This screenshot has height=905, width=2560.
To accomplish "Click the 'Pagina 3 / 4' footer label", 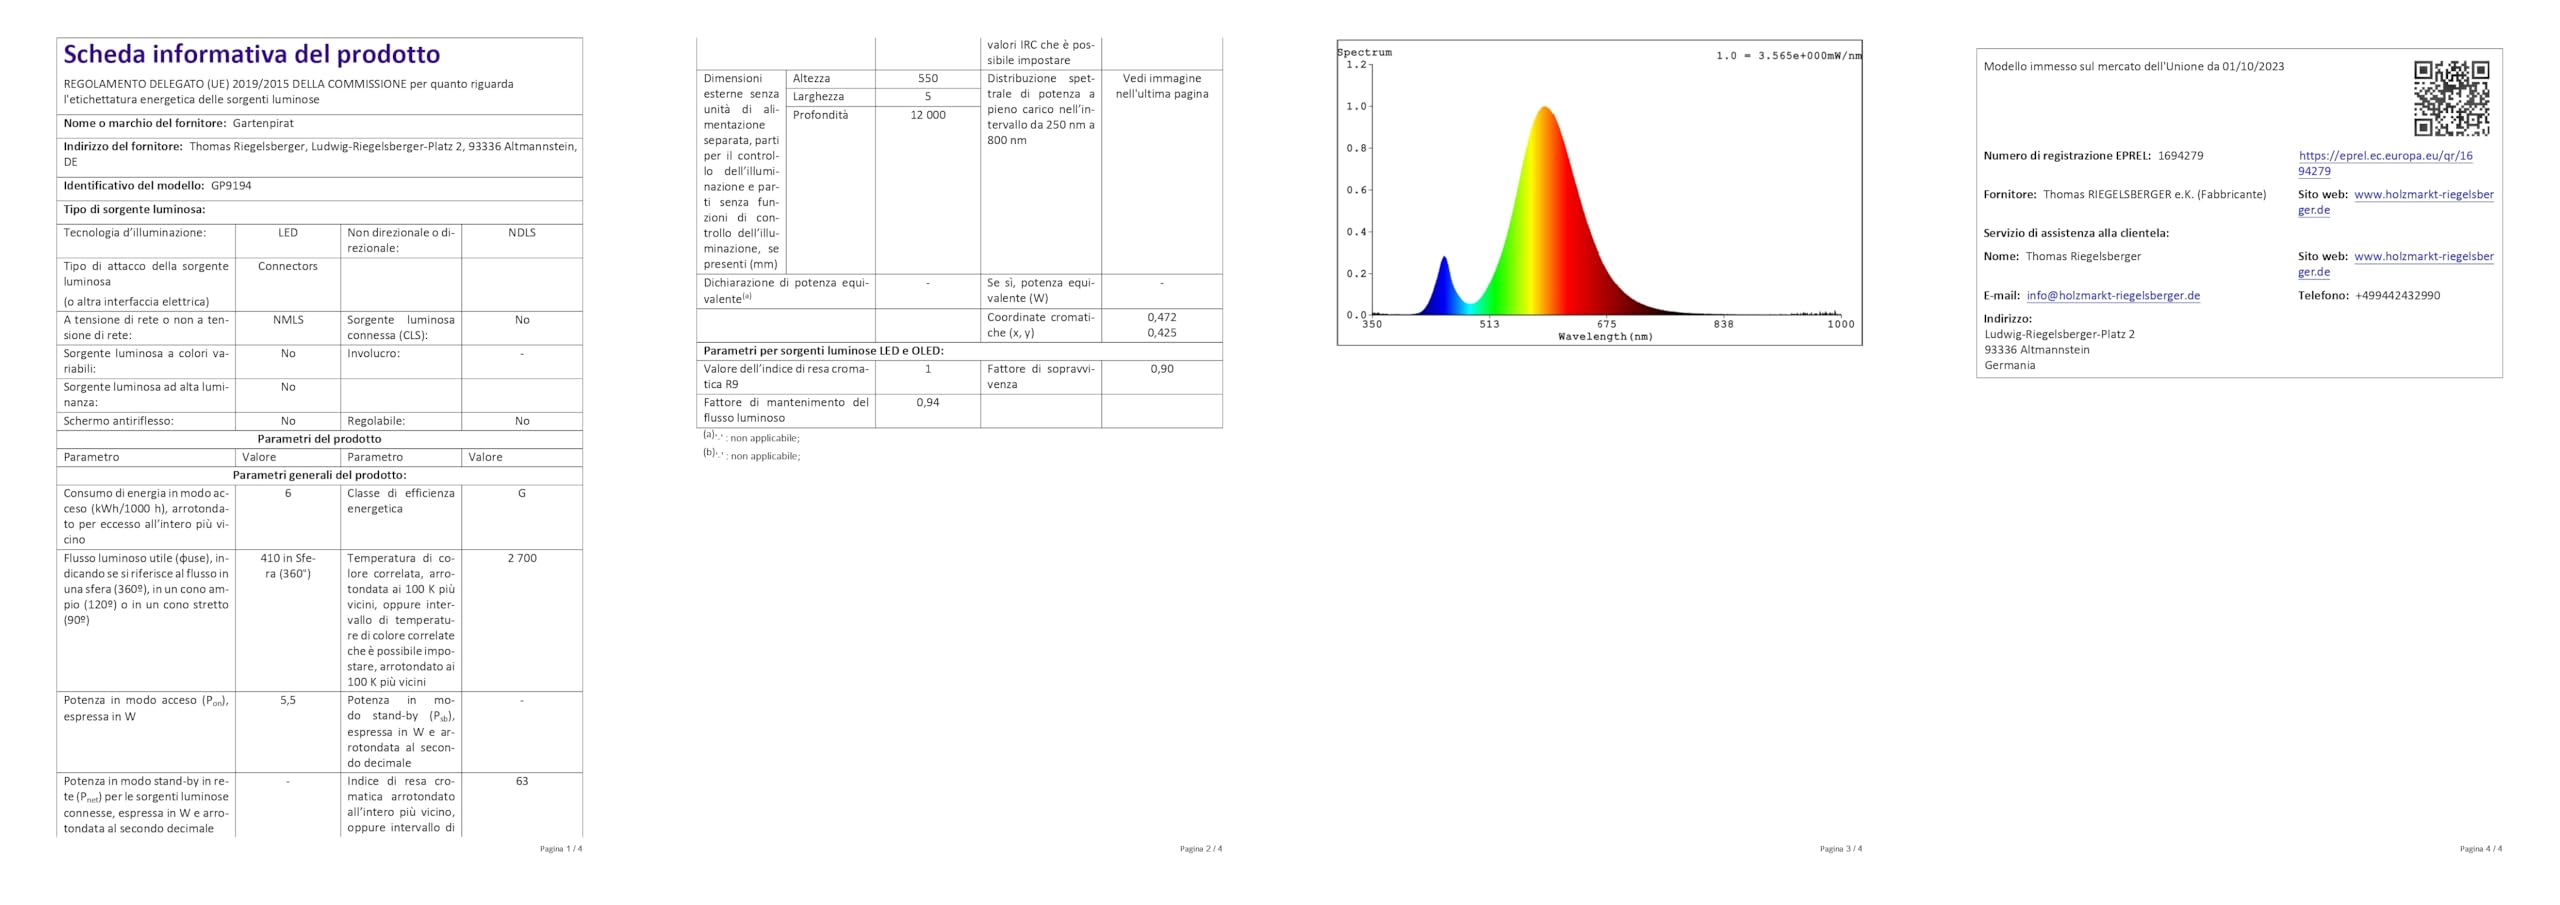I will point(1841,849).
